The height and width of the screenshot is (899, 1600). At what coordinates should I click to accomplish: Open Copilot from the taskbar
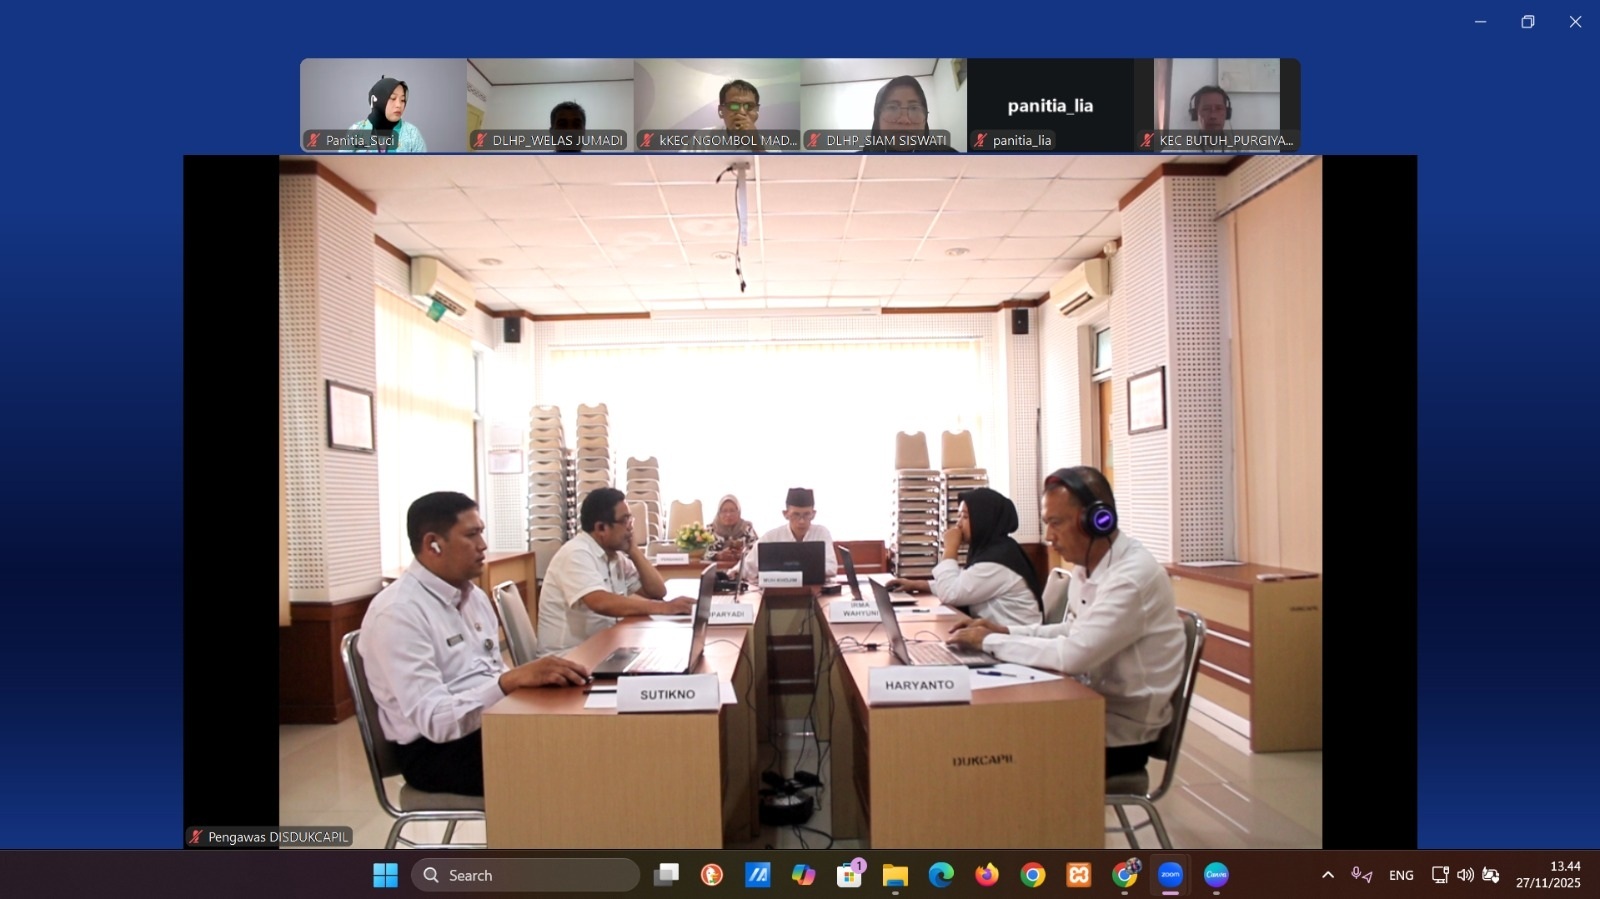point(803,875)
